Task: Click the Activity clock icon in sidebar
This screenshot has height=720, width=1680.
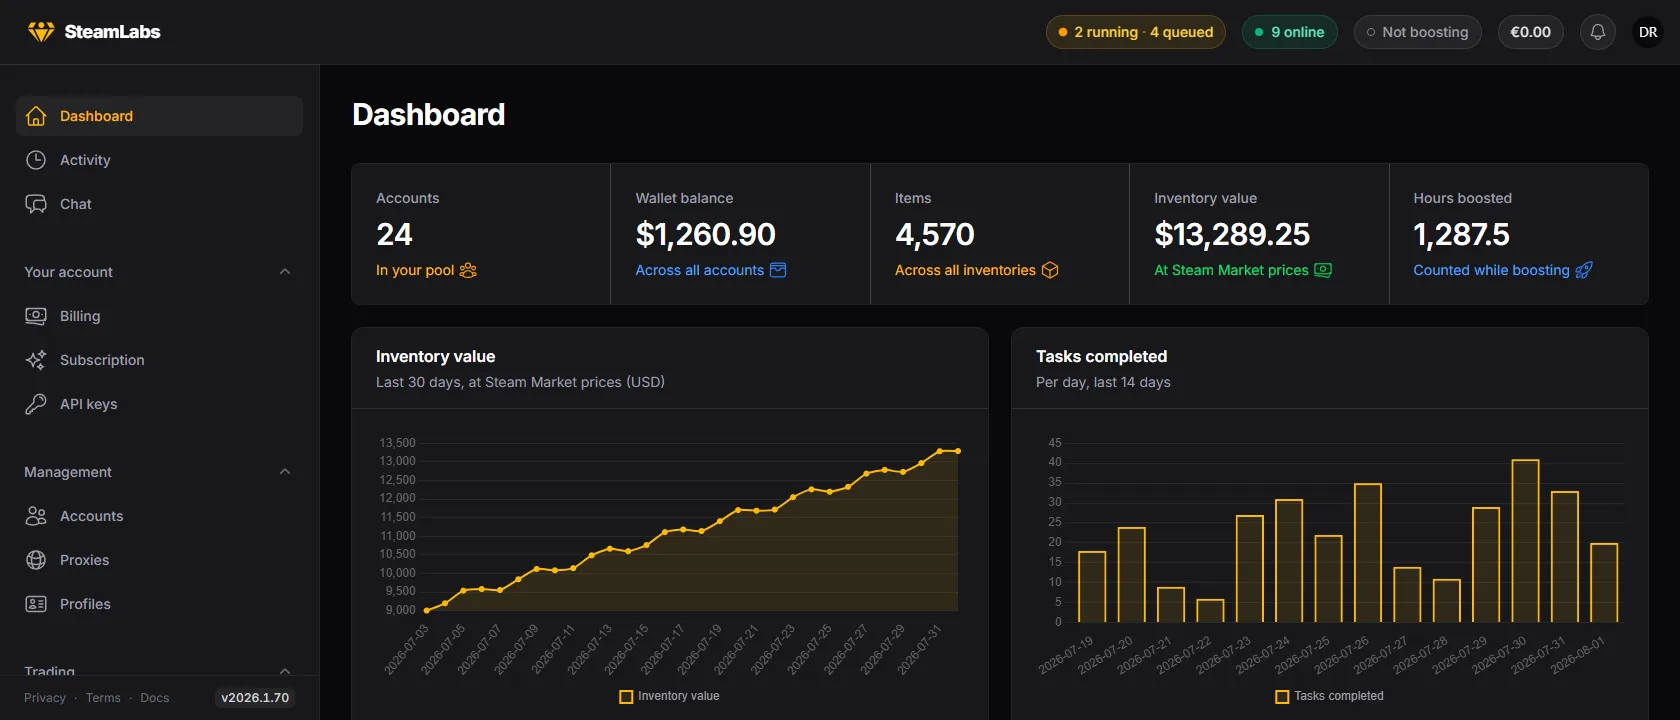Action: 36,160
